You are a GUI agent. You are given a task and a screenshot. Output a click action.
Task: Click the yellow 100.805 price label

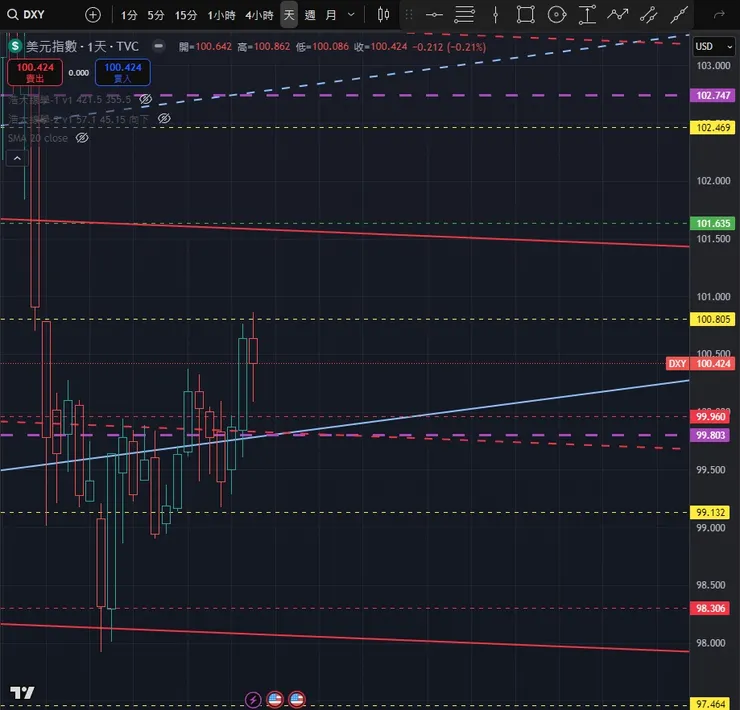(713, 319)
